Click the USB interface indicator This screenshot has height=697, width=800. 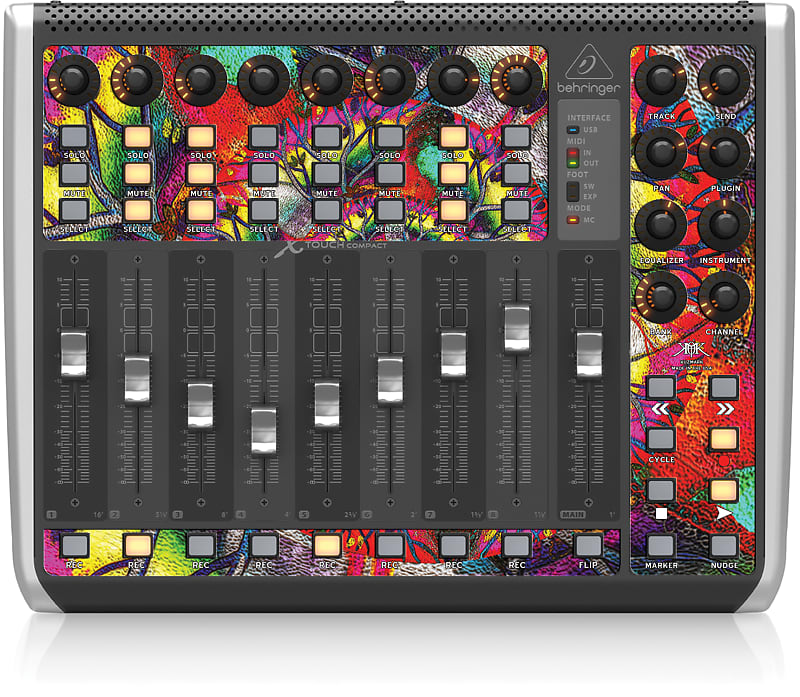(x=572, y=129)
